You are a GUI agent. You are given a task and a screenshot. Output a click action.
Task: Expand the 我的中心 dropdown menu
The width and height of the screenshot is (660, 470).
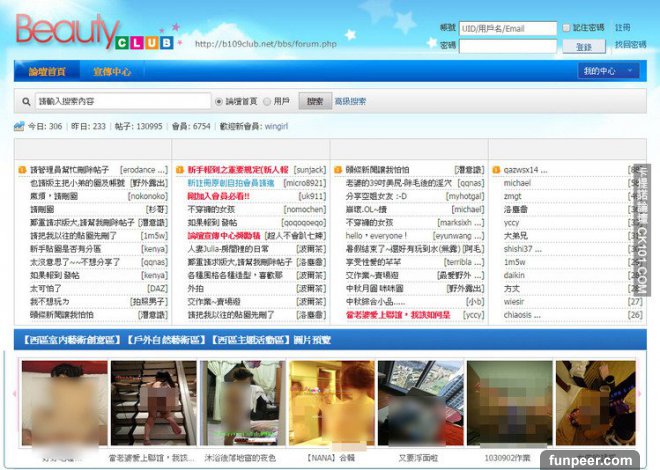tap(609, 71)
